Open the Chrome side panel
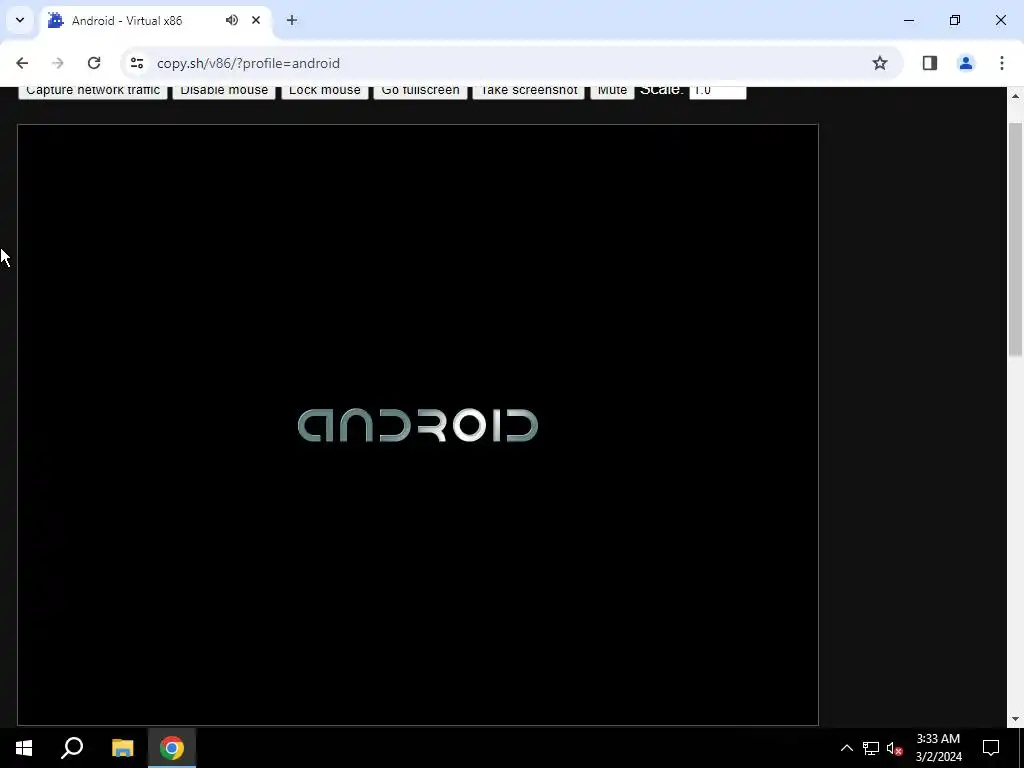Viewport: 1024px width, 768px height. pyautogui.click(x=929, y=63)
